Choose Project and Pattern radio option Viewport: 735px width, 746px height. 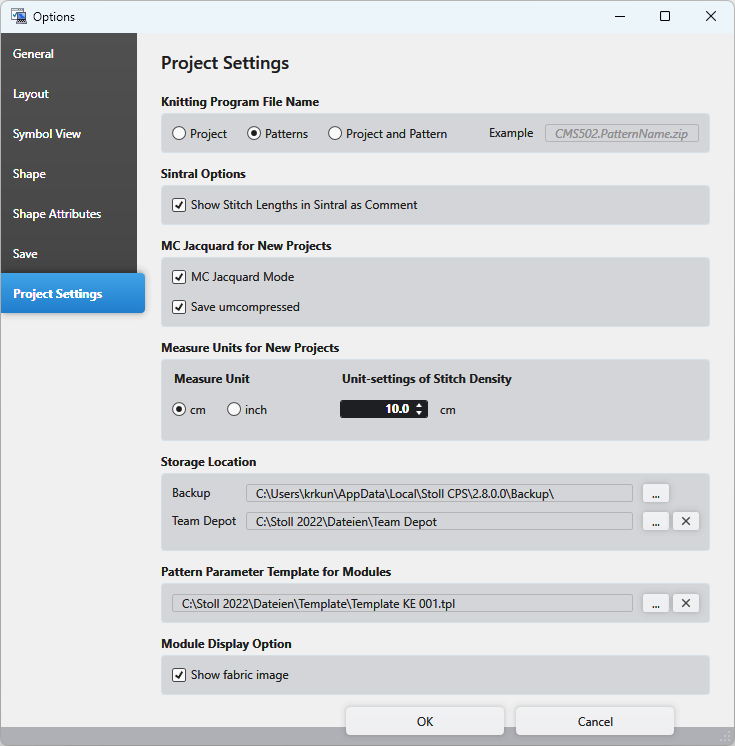click(x=335, y=133)
